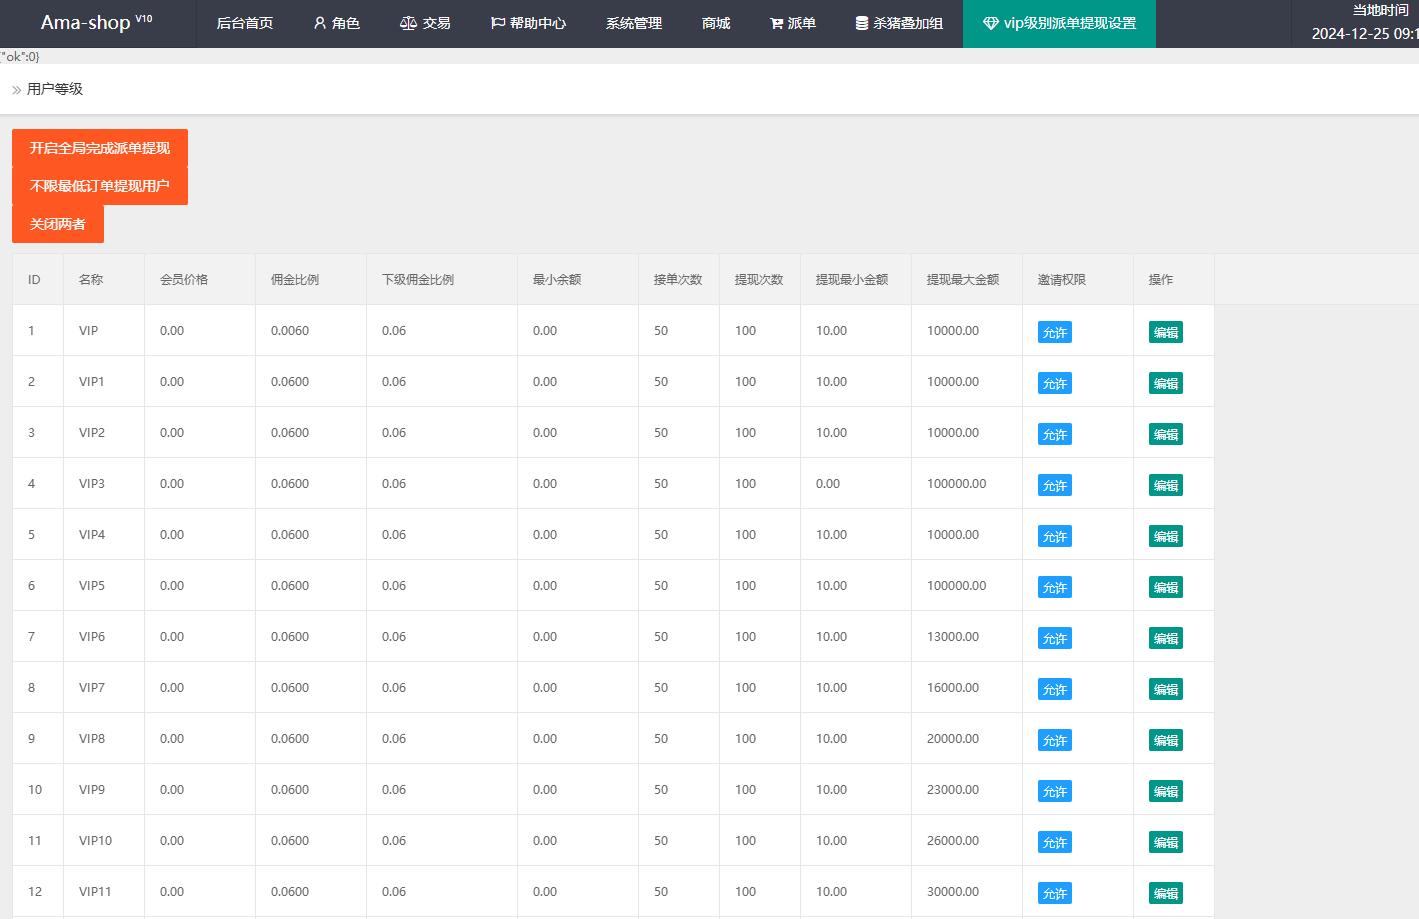Open the 交易 menu with scales icon
1419x919 pixels.
(425, 23)
